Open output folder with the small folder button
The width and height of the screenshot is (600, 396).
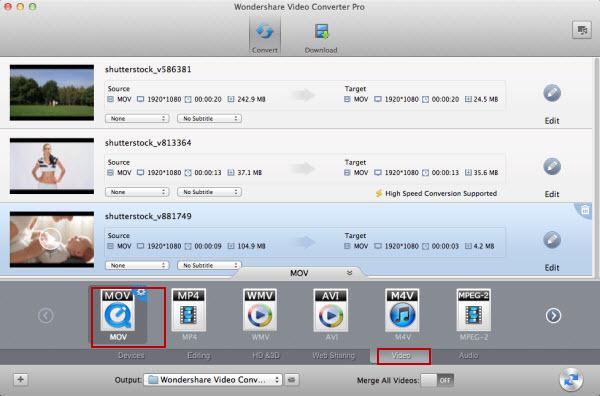point(292,380)
